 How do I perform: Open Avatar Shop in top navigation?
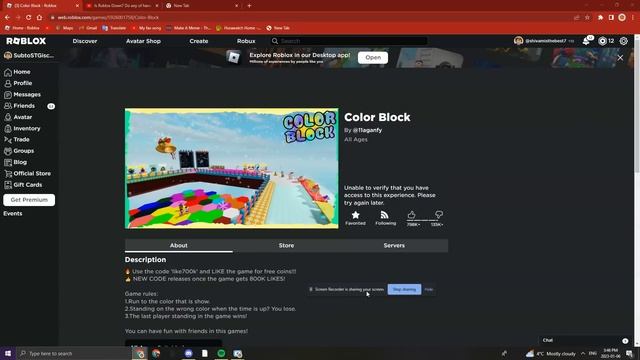pyautogui.click(x=143, y=41)
